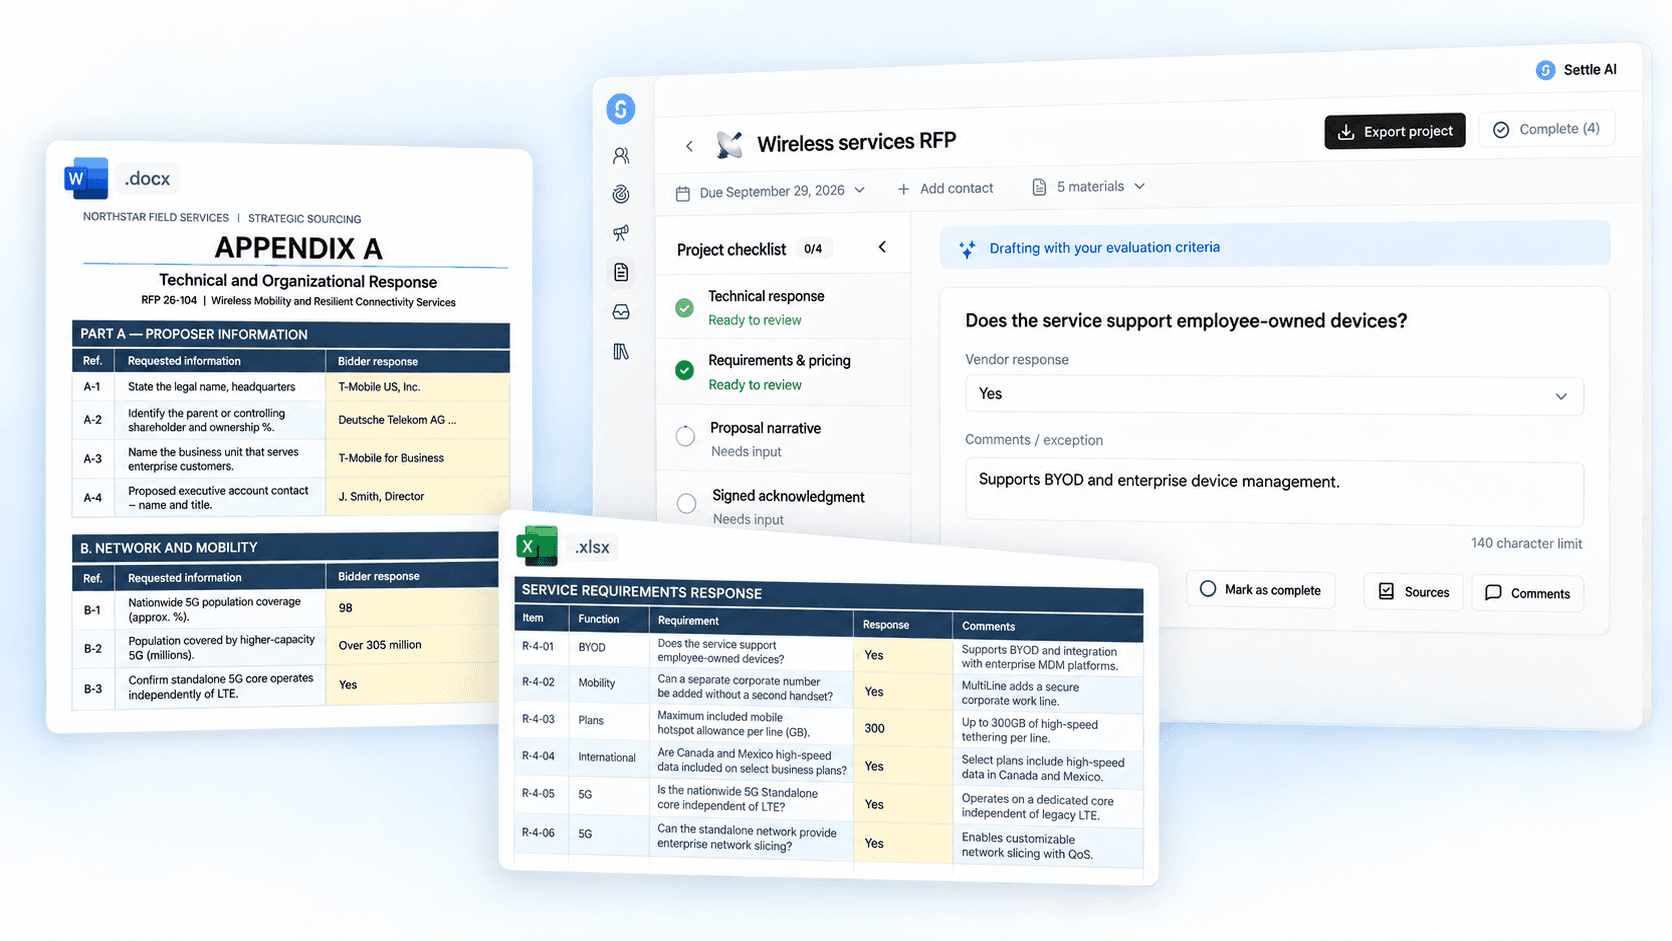
Task: Click the Deutsche Telekom AG response cell
Action: 418,420
